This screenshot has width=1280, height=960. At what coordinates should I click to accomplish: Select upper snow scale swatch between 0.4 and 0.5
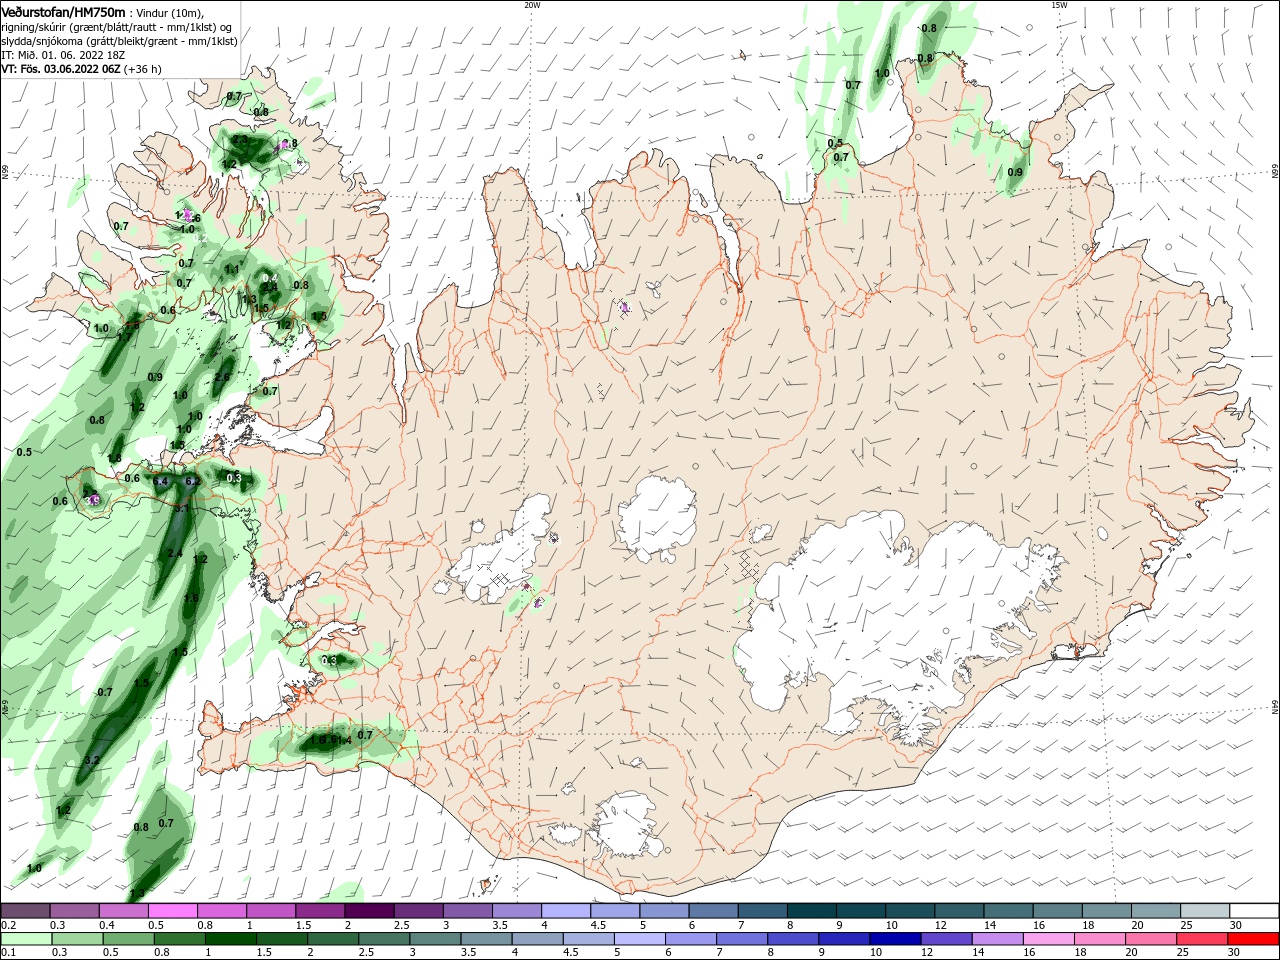[x=123, y=911]
